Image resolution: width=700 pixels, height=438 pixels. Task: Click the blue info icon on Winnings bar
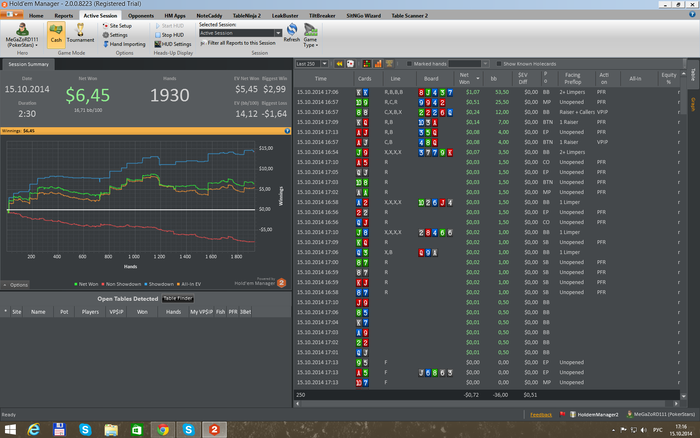pos(287,131)
